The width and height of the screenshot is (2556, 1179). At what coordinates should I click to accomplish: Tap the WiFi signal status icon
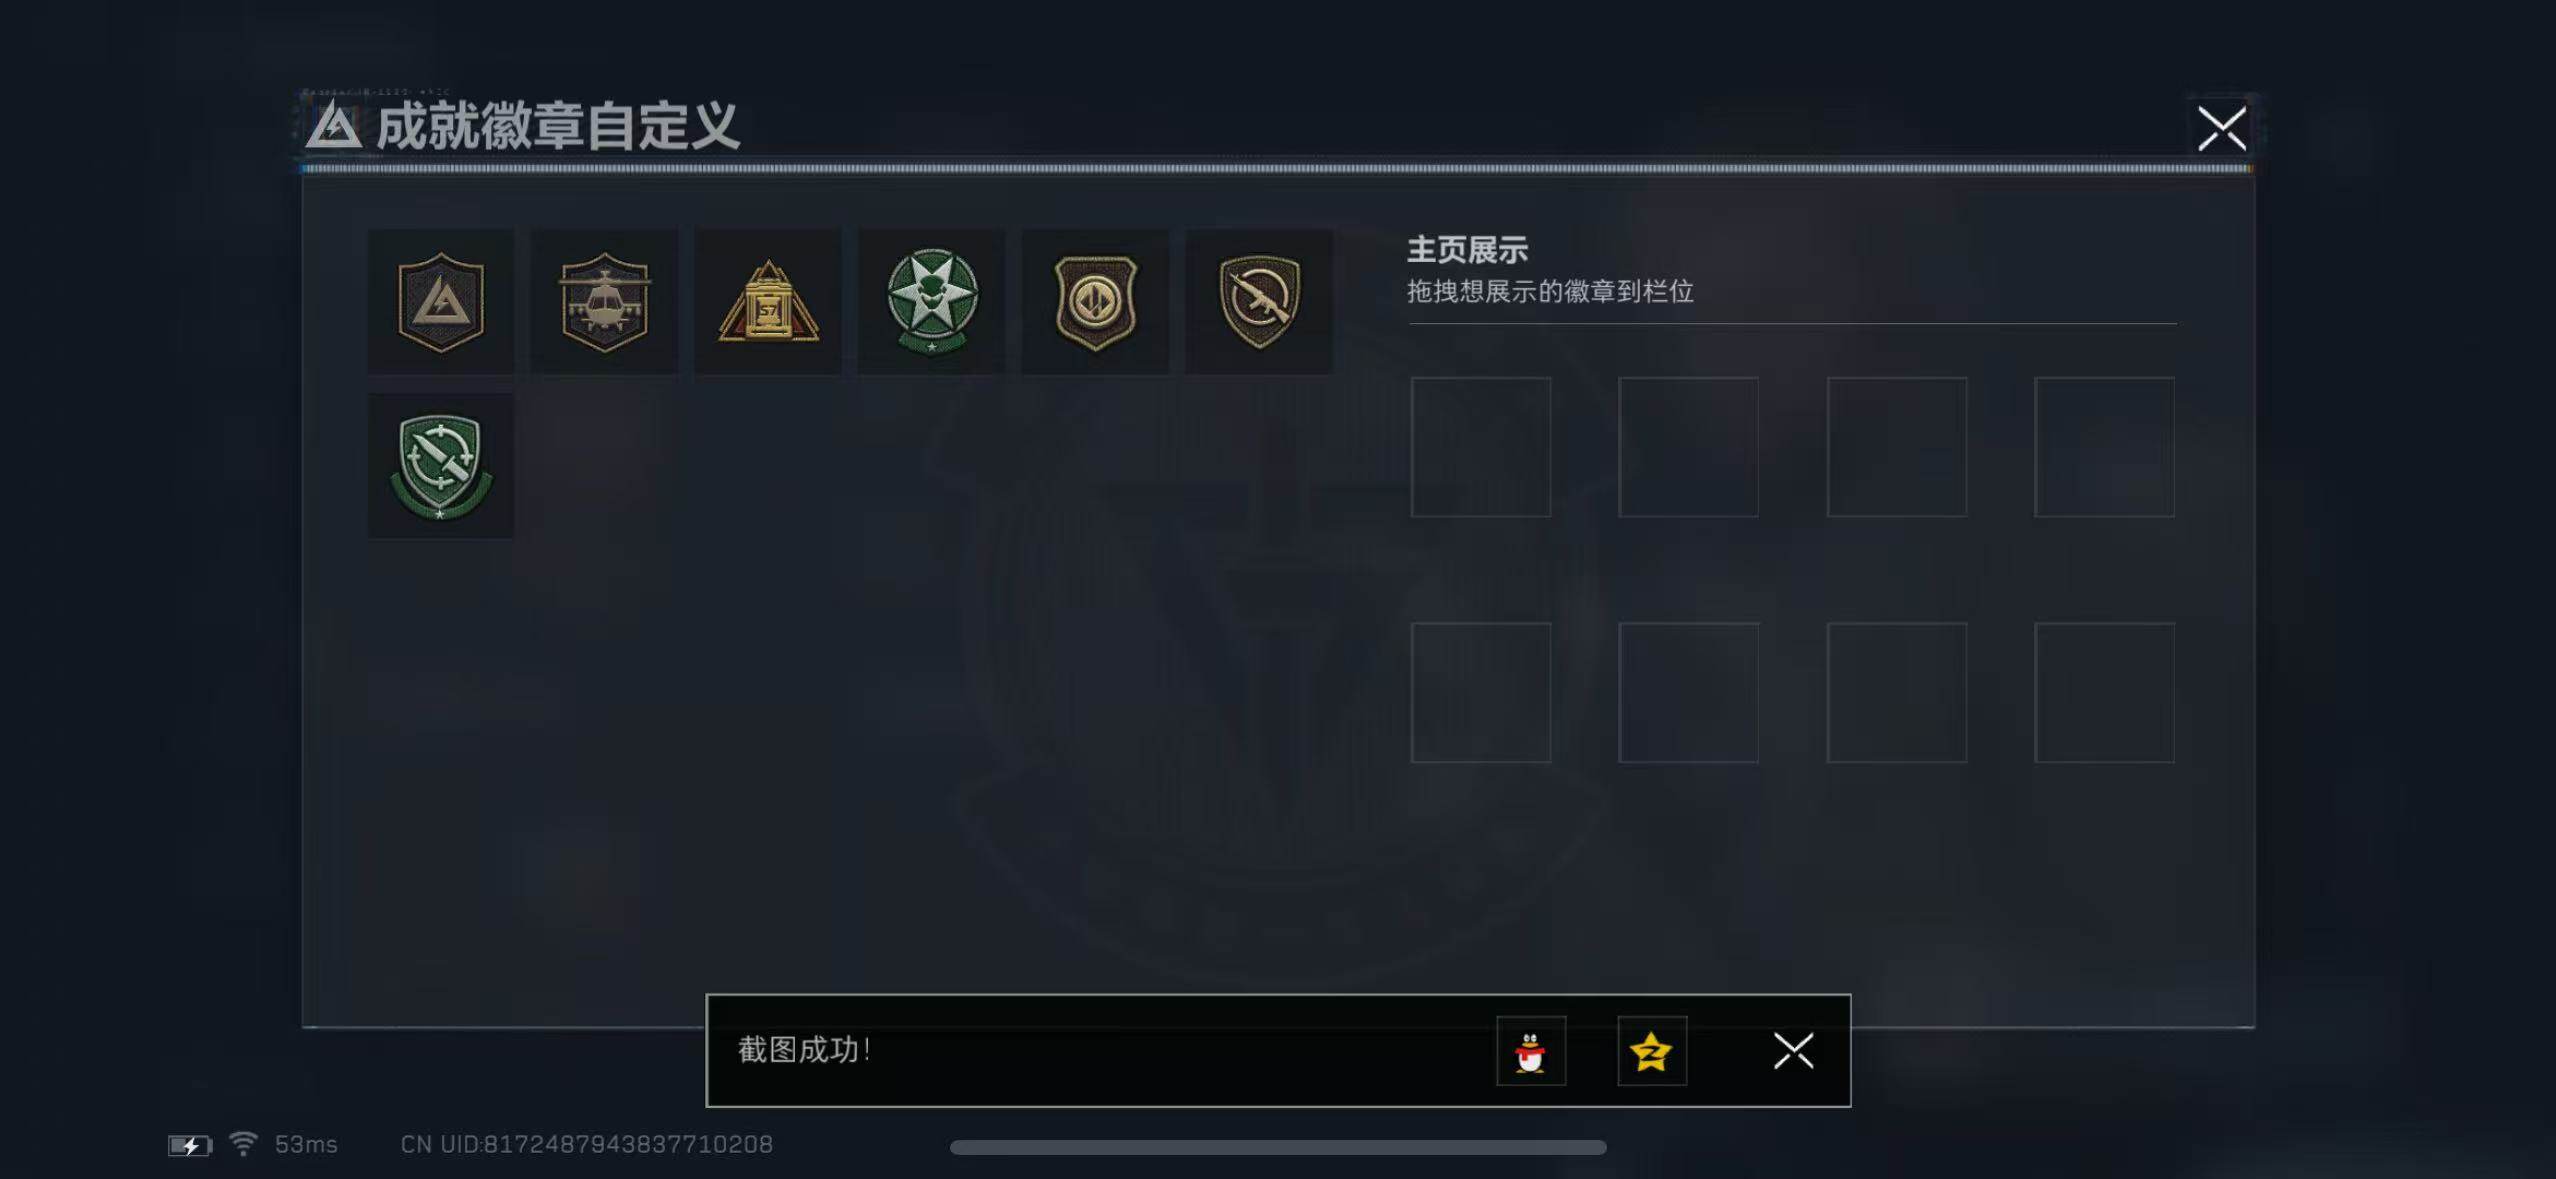pyautogui.click(x=243, y=1143)
